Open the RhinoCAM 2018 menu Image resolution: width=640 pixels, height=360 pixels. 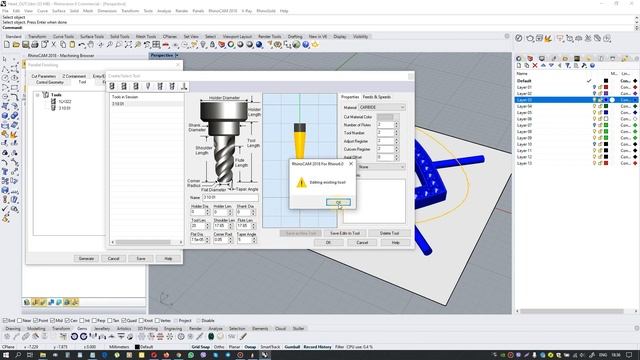223,11
